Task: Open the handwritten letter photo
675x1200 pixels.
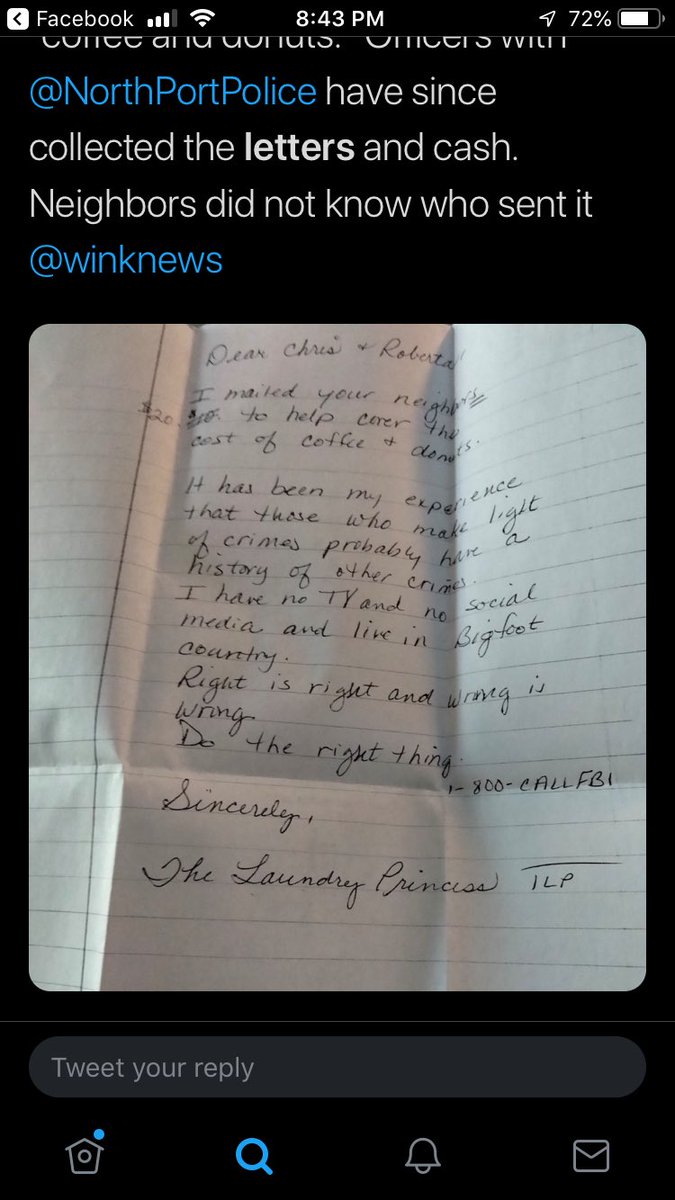Action: 337,657
